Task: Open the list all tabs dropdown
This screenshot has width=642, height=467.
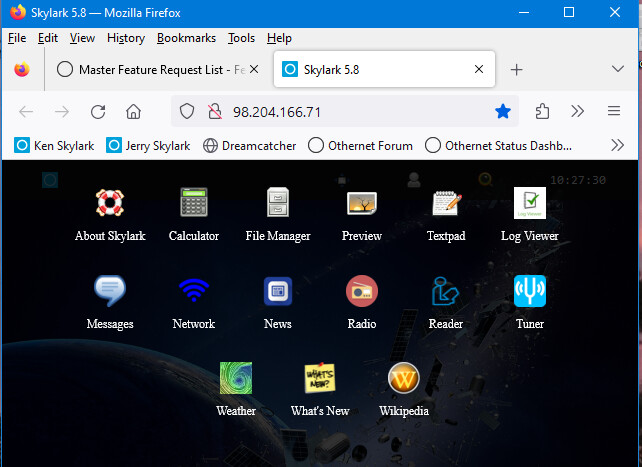Action: tap(618, 69)
